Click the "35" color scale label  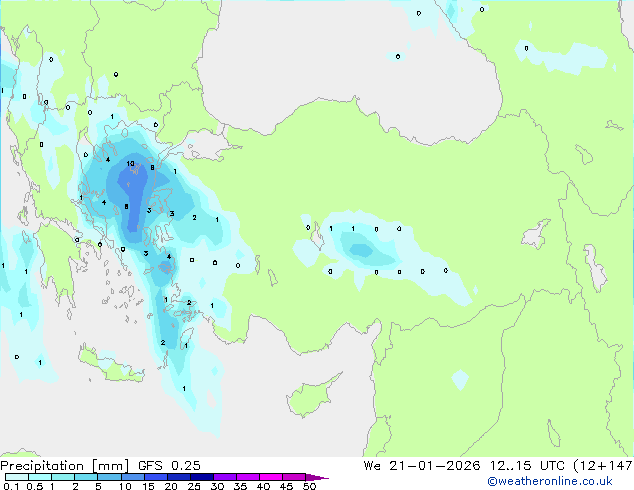(x=241, y=486)
